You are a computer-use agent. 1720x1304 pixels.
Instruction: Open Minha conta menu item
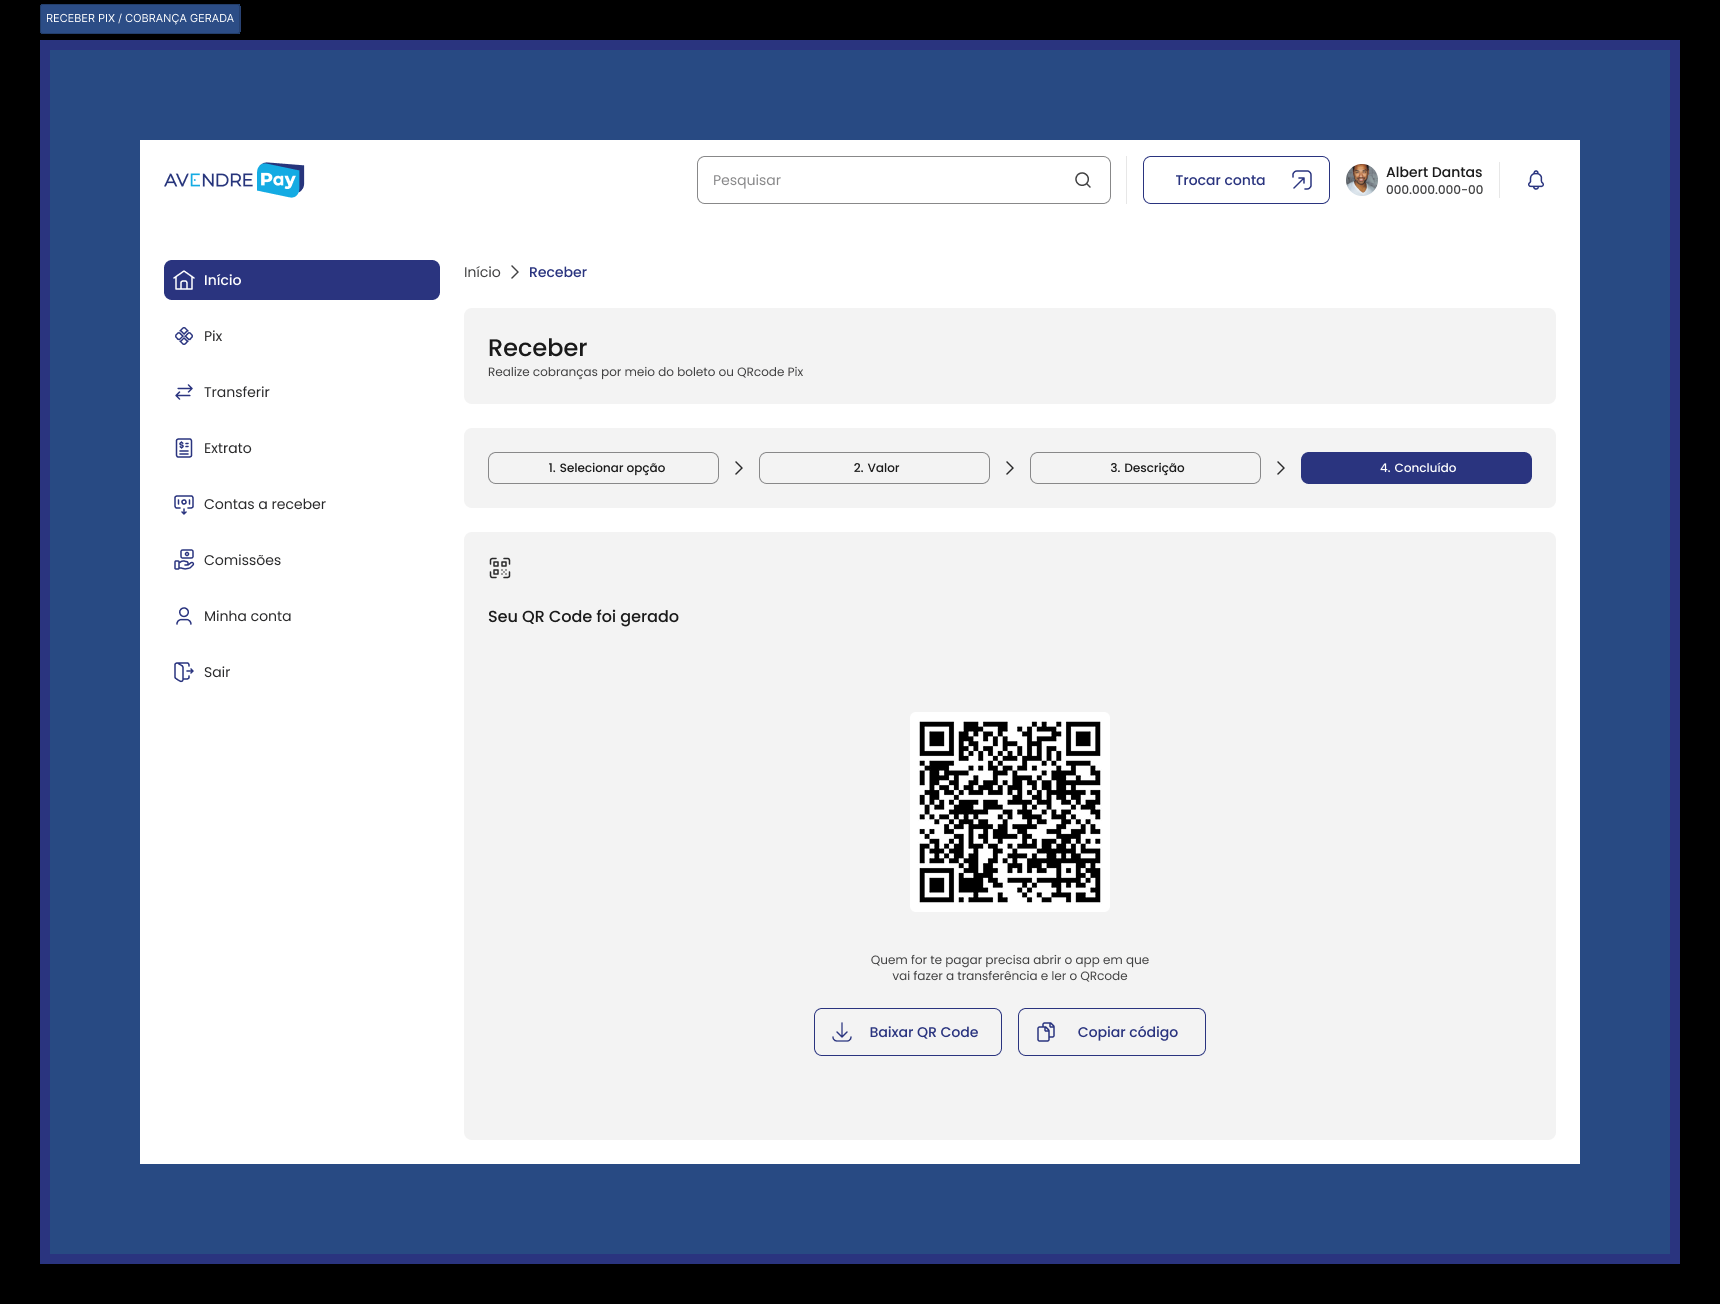[x=302, y=616]
